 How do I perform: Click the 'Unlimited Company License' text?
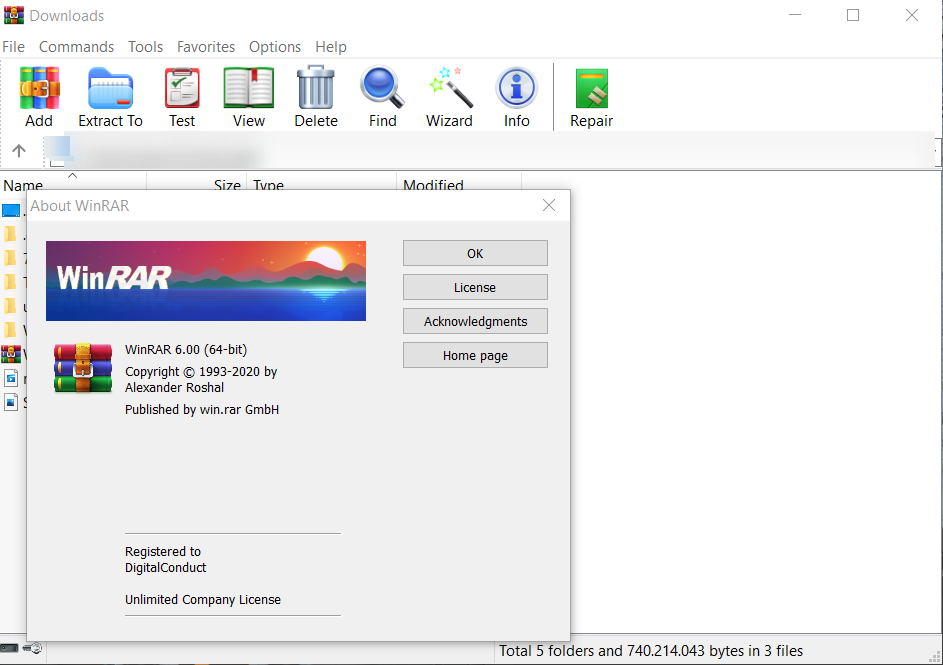(x=203, y=599)
